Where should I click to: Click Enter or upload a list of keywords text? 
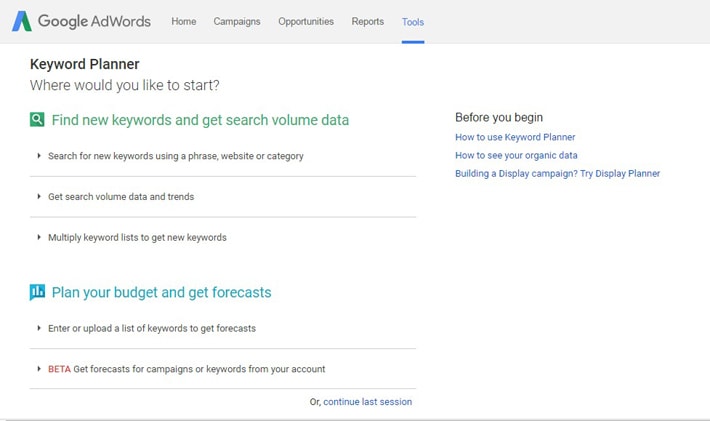point(152,328)
